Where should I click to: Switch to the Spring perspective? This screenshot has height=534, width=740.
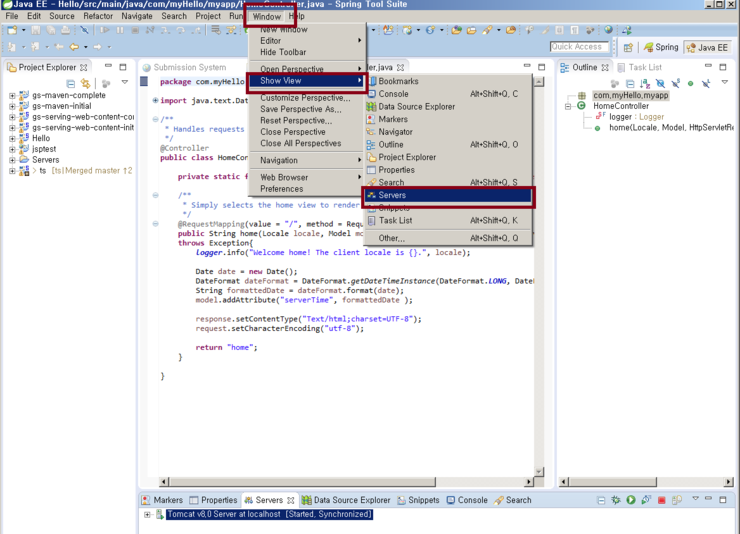coord(661,47)
